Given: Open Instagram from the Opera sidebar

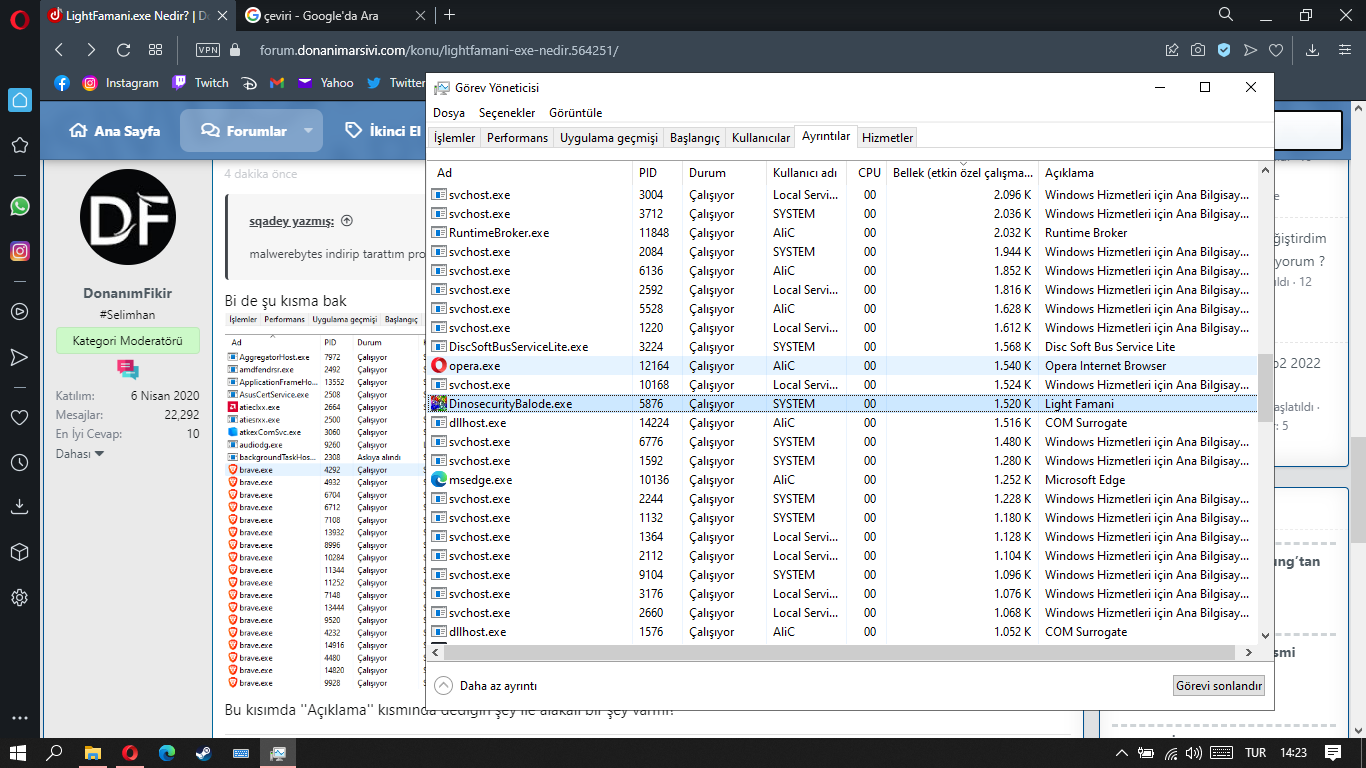Looking at the screenshot, I should pos(19,251).
